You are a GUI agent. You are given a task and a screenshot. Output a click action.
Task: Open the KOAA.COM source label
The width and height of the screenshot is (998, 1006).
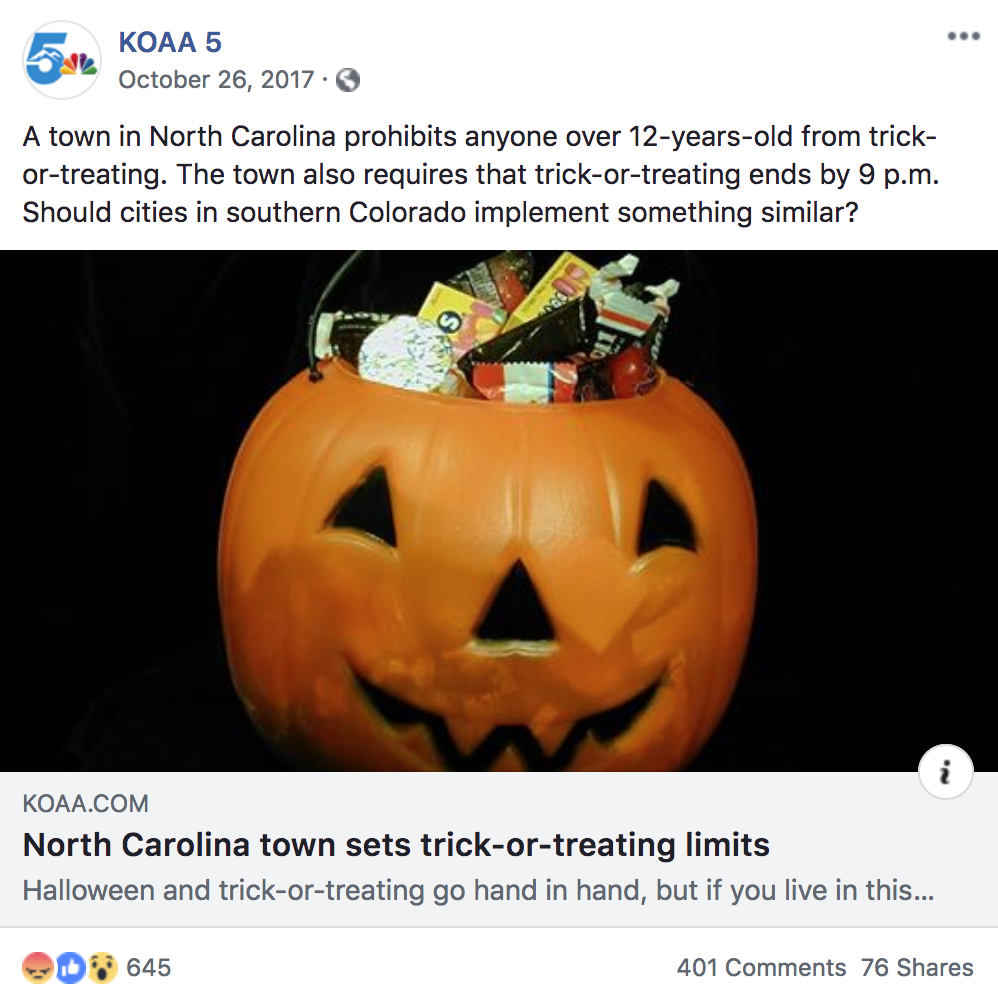coord(85,803)
